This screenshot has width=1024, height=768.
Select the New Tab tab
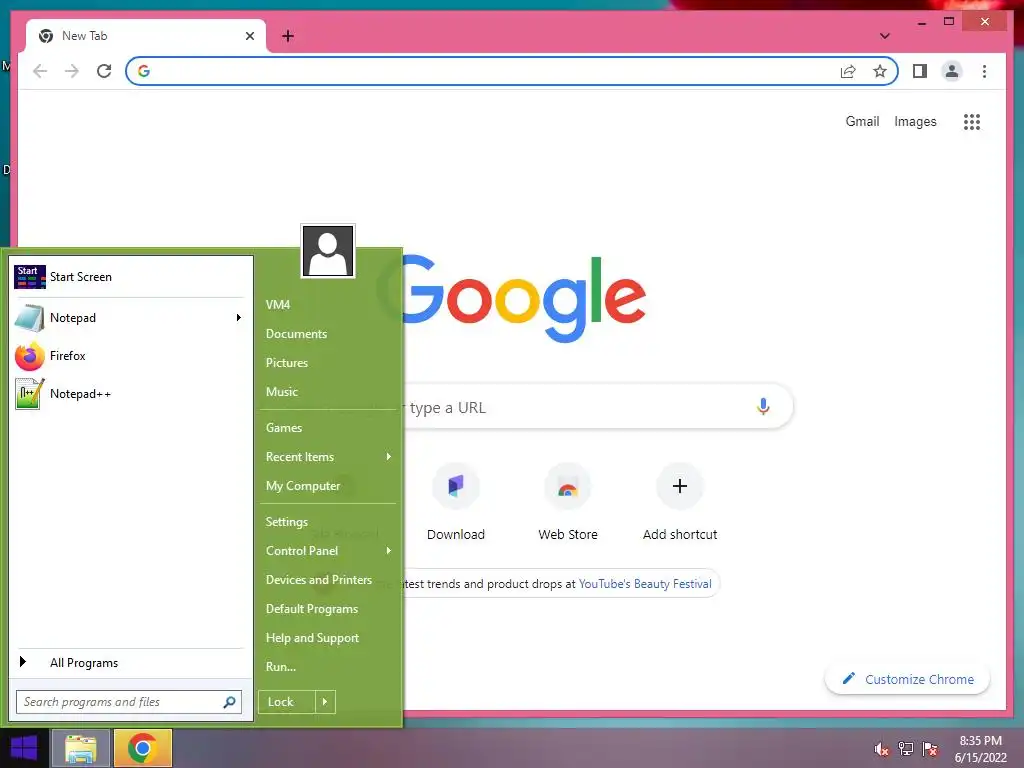[146, 36]
